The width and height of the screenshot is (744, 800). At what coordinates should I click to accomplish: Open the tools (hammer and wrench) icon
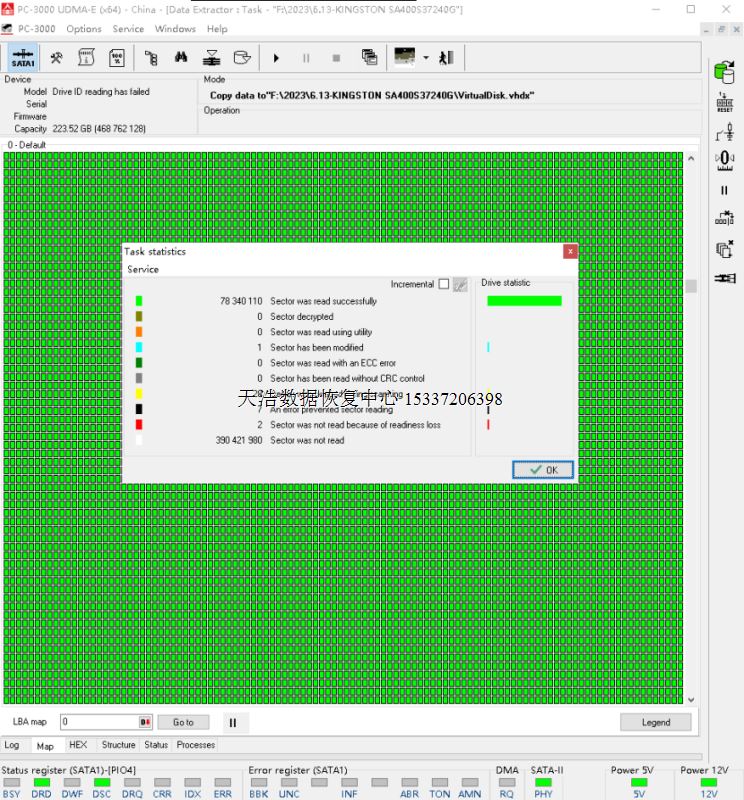[x=56, y=57]
